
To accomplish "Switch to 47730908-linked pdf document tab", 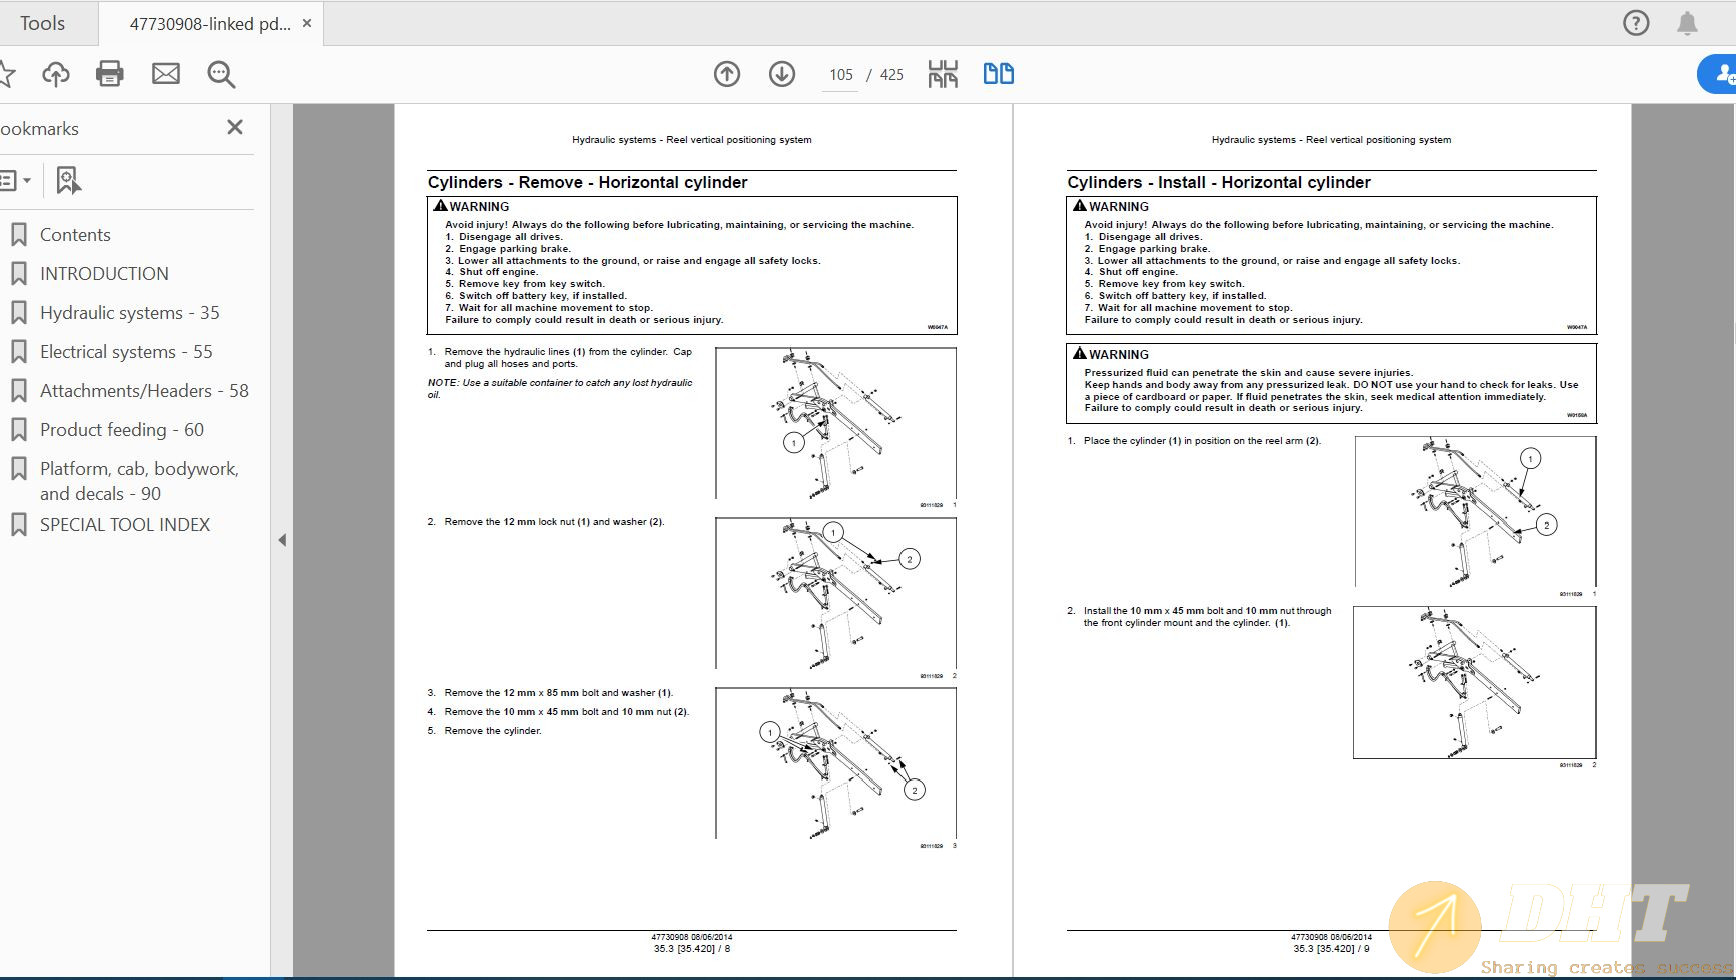I will pos(209,24).
